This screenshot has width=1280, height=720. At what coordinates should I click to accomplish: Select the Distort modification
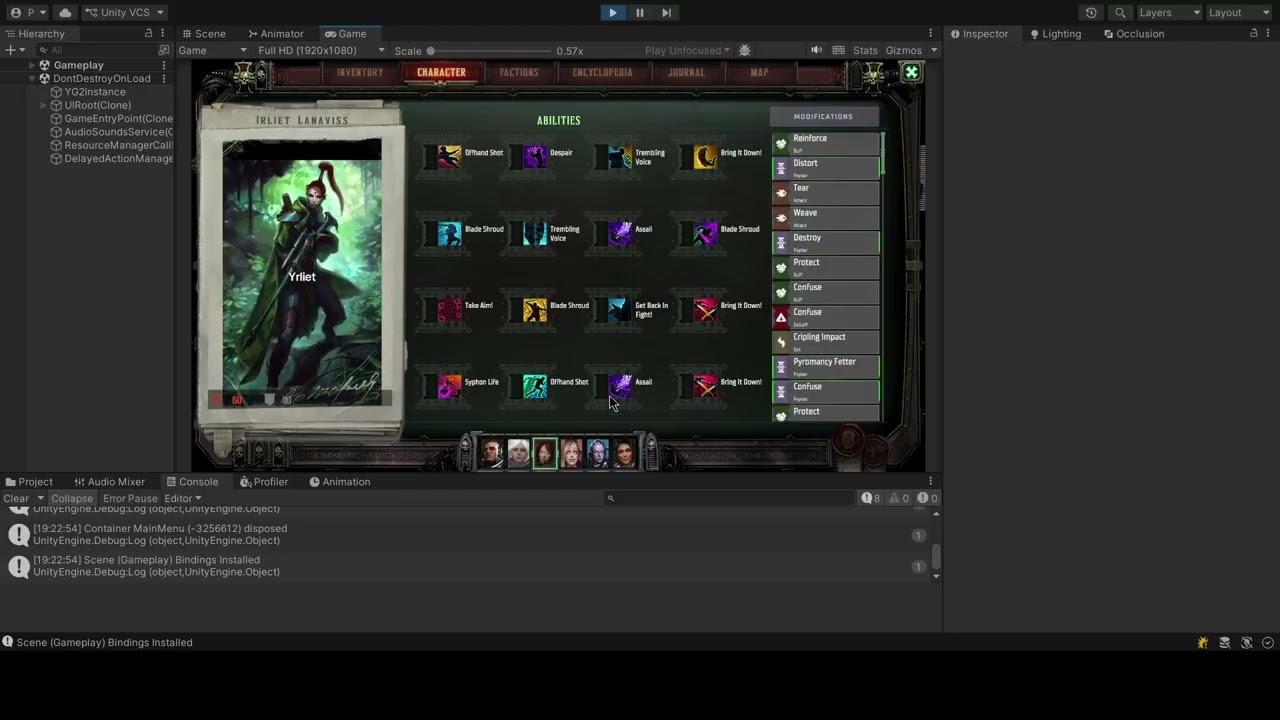(826, 168)
